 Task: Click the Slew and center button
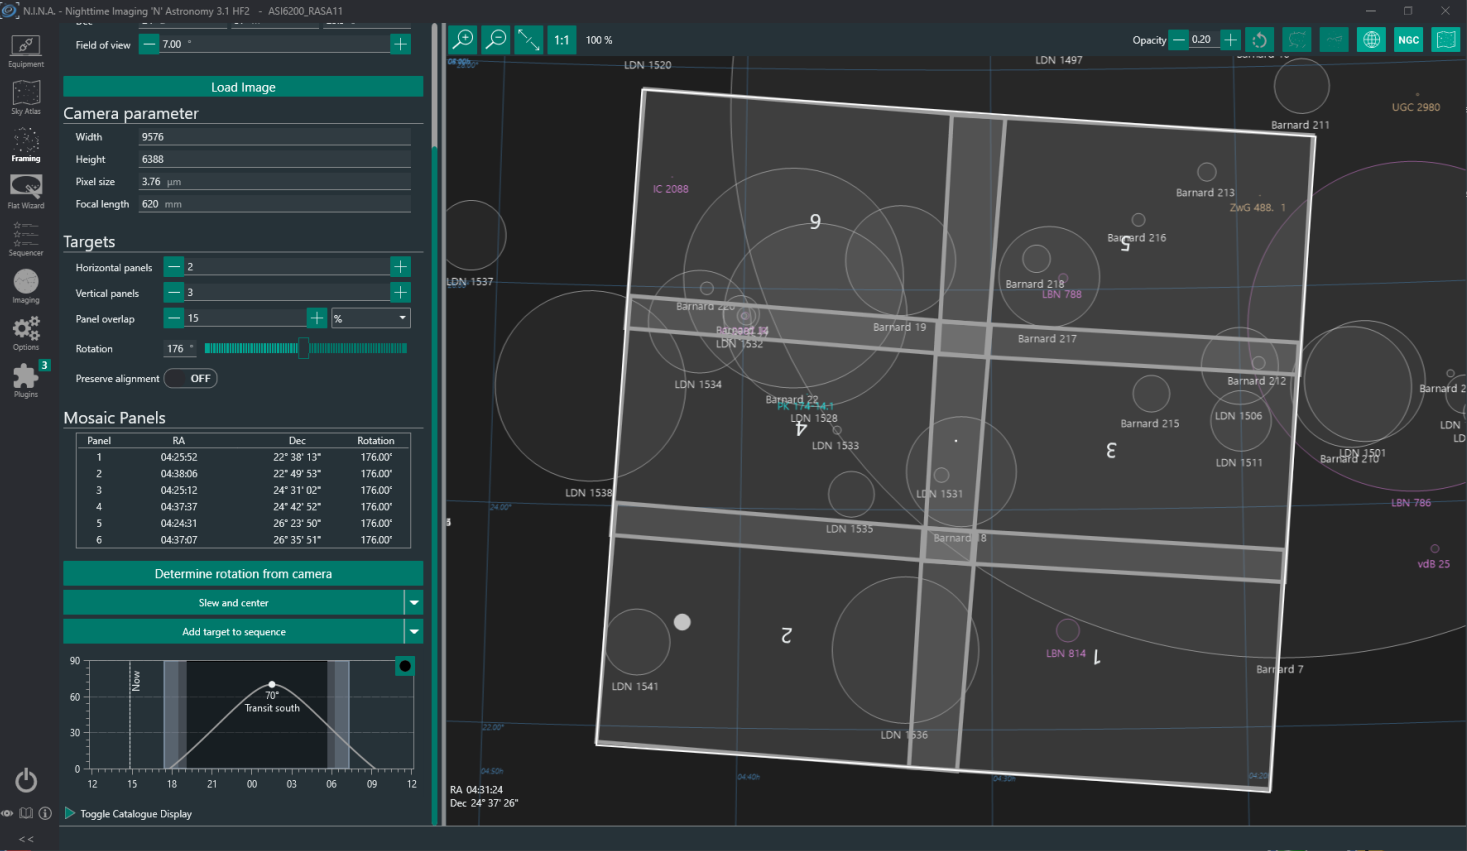233,603
